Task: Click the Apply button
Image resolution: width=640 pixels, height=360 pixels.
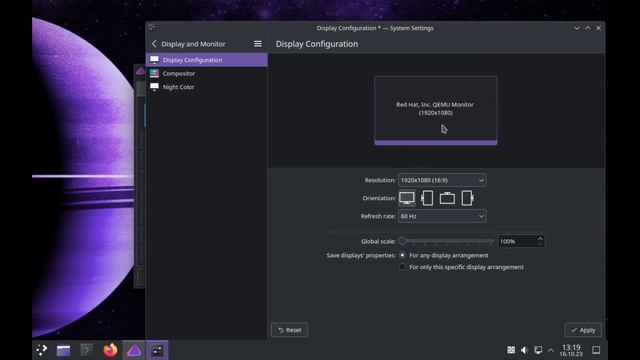Action: pos(583,330)
